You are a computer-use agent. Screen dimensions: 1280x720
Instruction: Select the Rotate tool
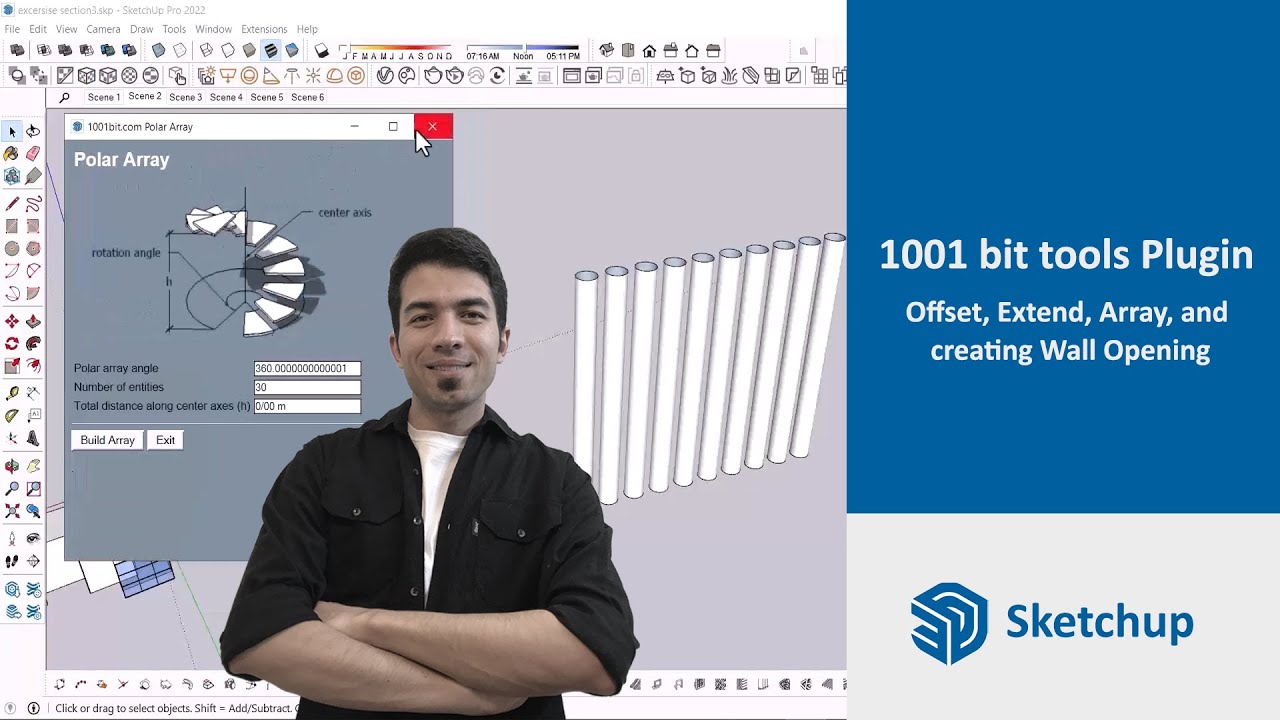(x=12, y=343)
